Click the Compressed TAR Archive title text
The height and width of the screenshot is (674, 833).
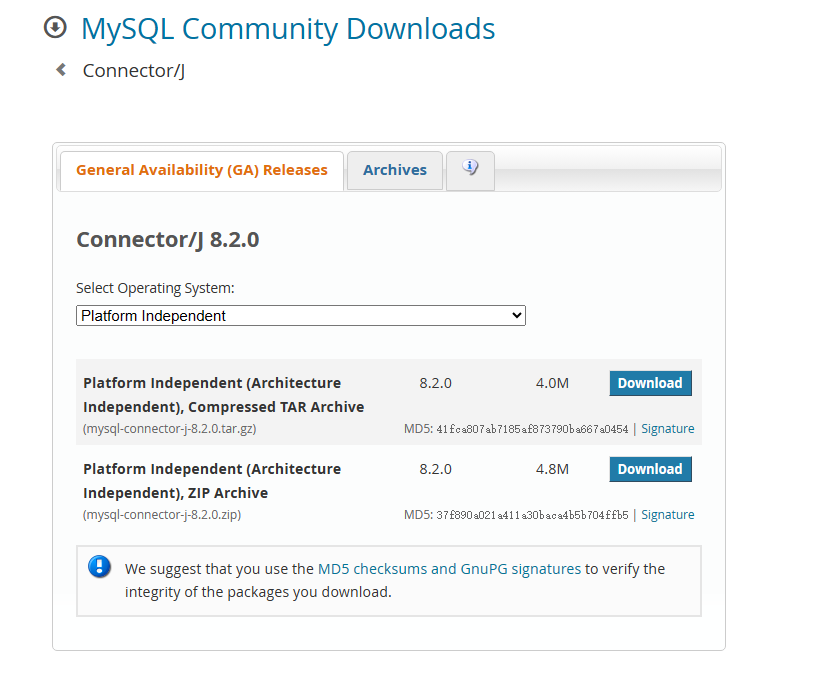point(223,395)
